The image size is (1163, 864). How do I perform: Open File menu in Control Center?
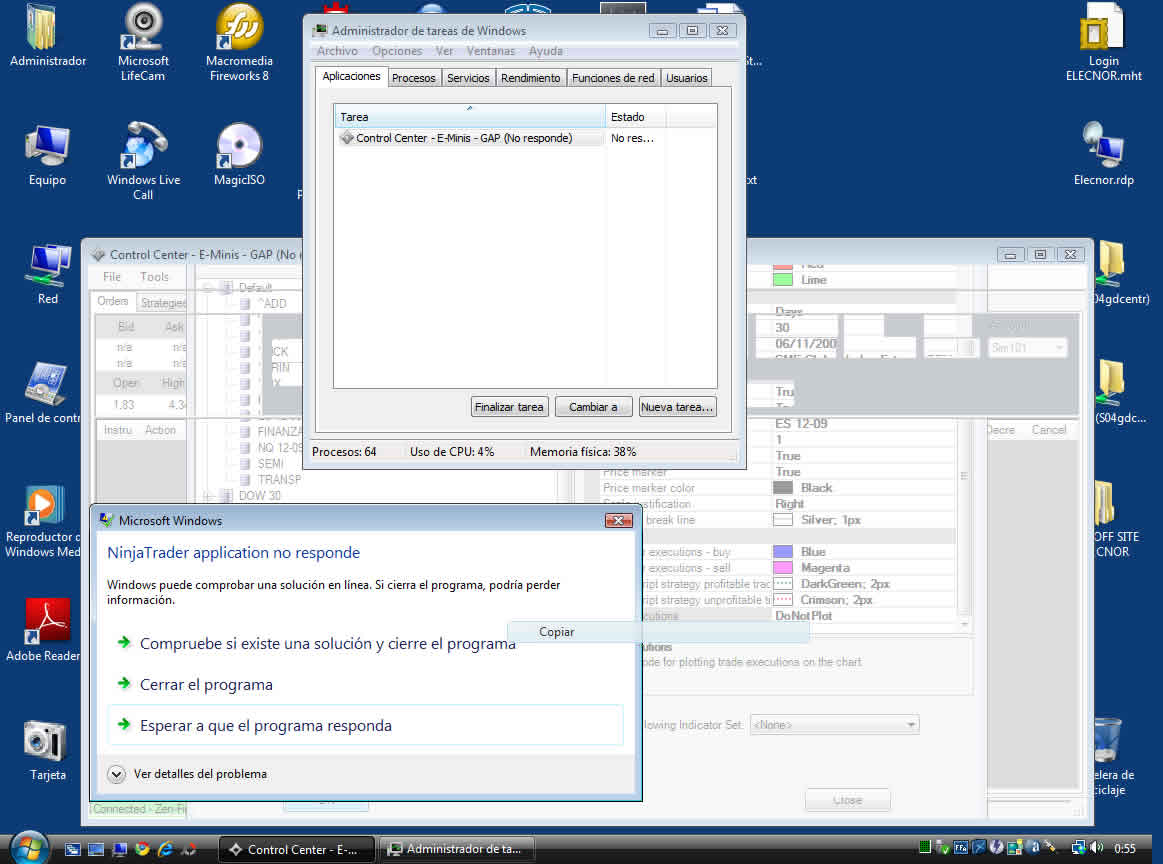(112, 277)
